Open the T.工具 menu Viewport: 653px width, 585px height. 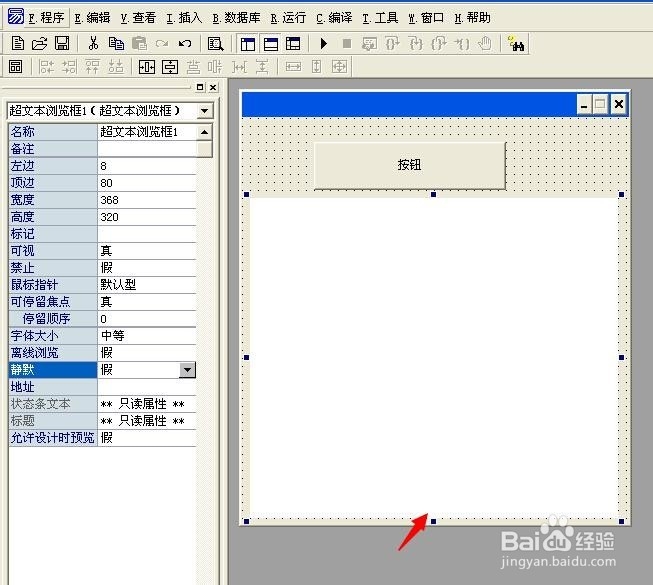380,18
